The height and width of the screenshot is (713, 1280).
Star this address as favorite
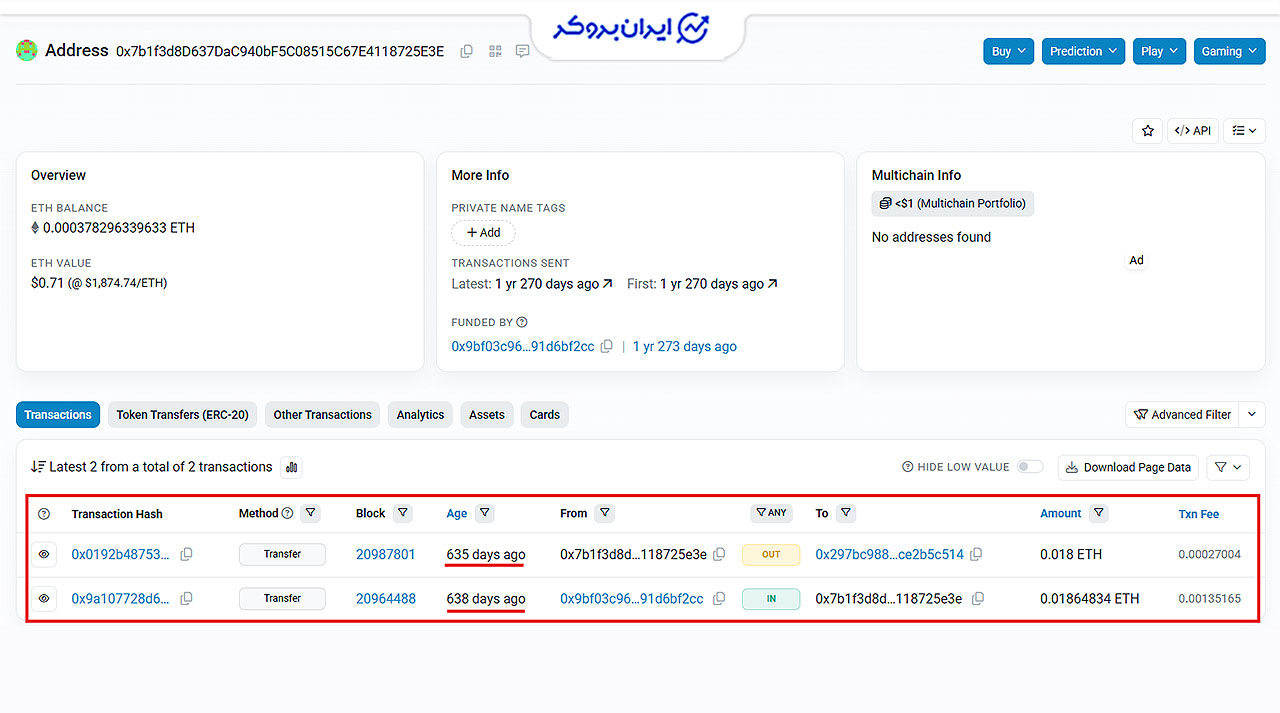1147,130
